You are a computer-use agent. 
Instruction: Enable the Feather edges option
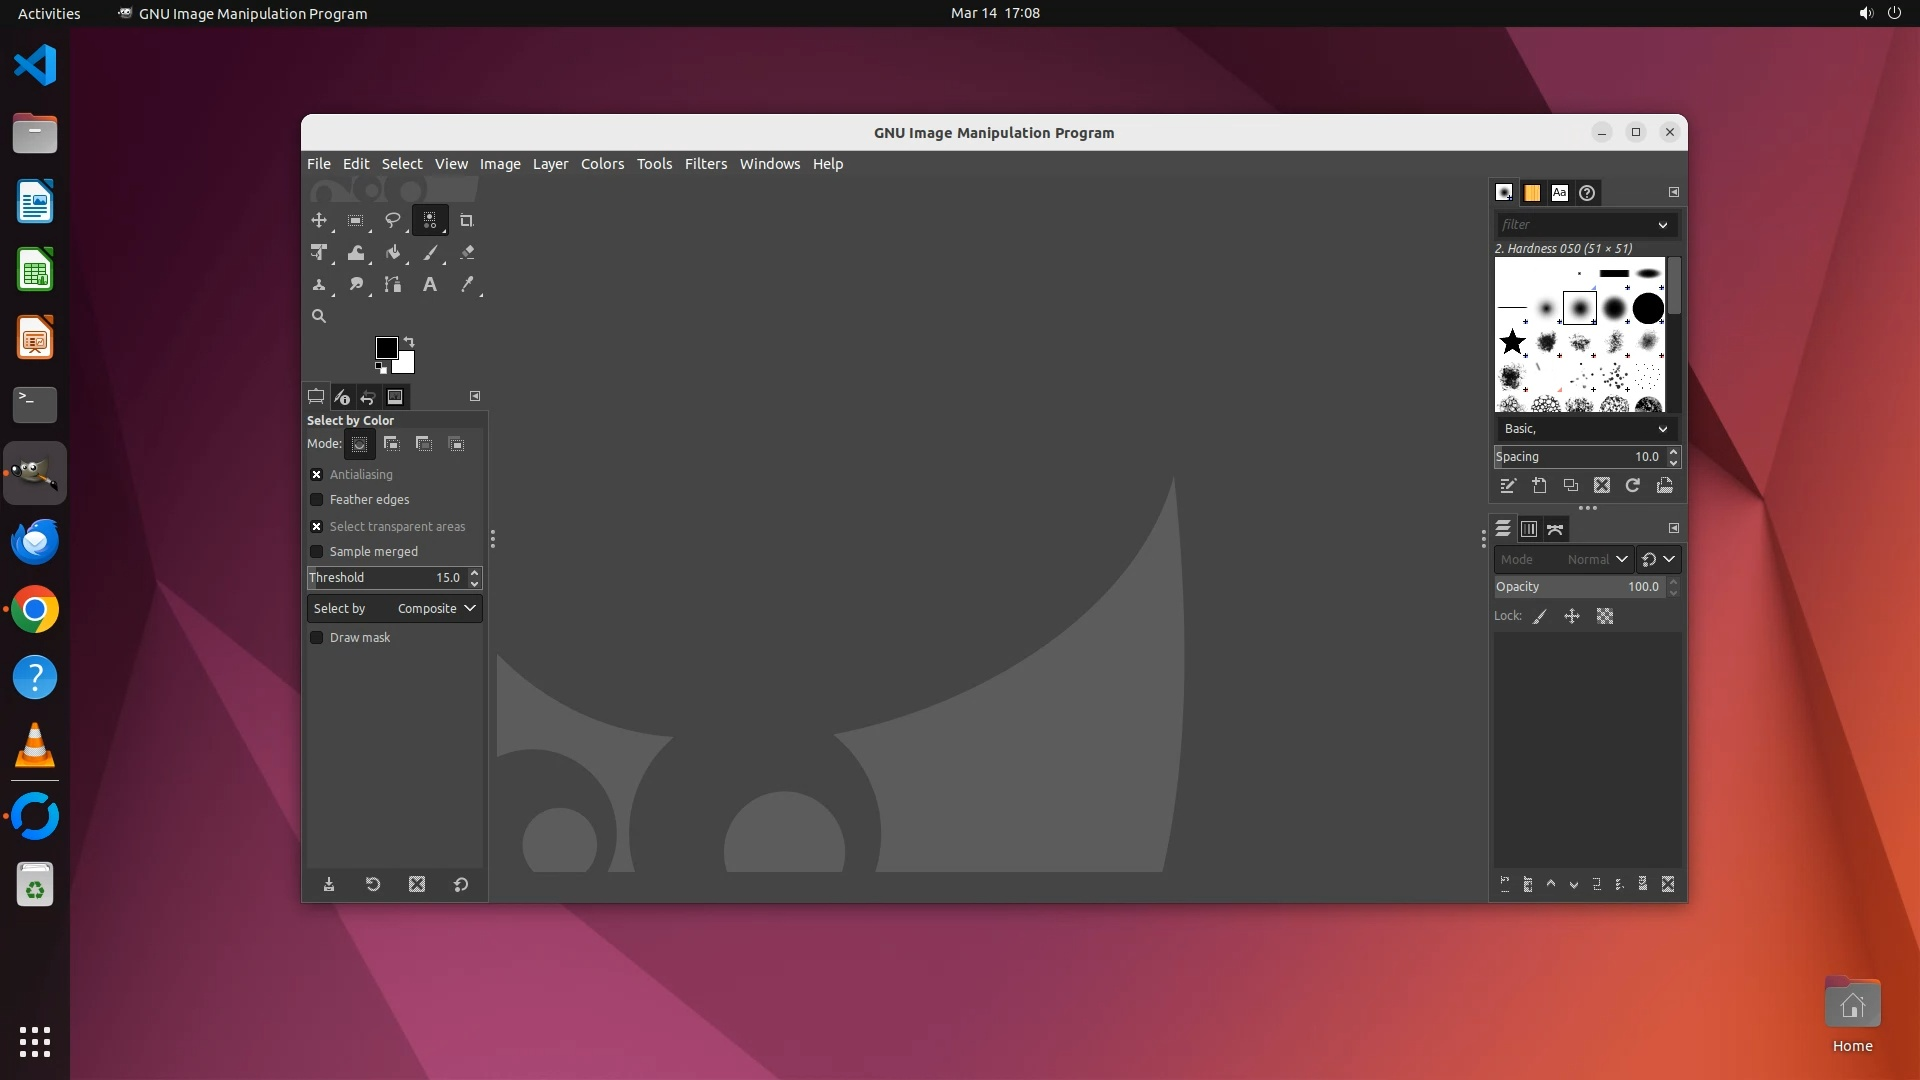[x=317, y=500]
